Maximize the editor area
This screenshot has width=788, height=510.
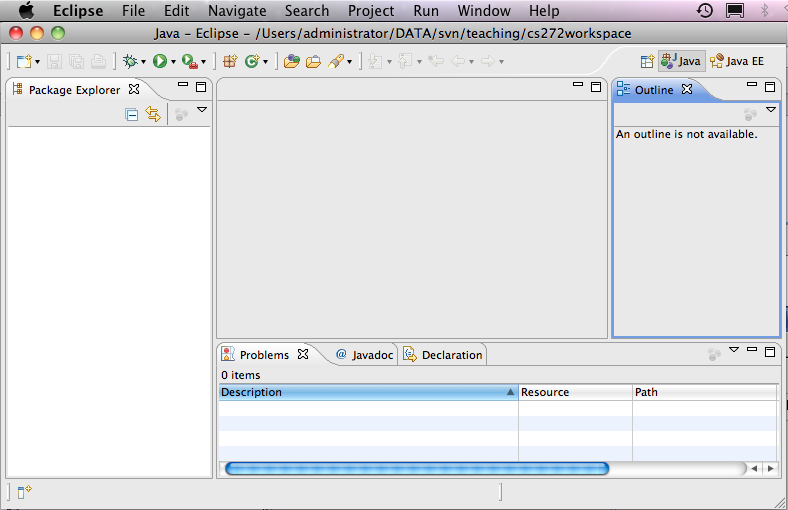596,87
